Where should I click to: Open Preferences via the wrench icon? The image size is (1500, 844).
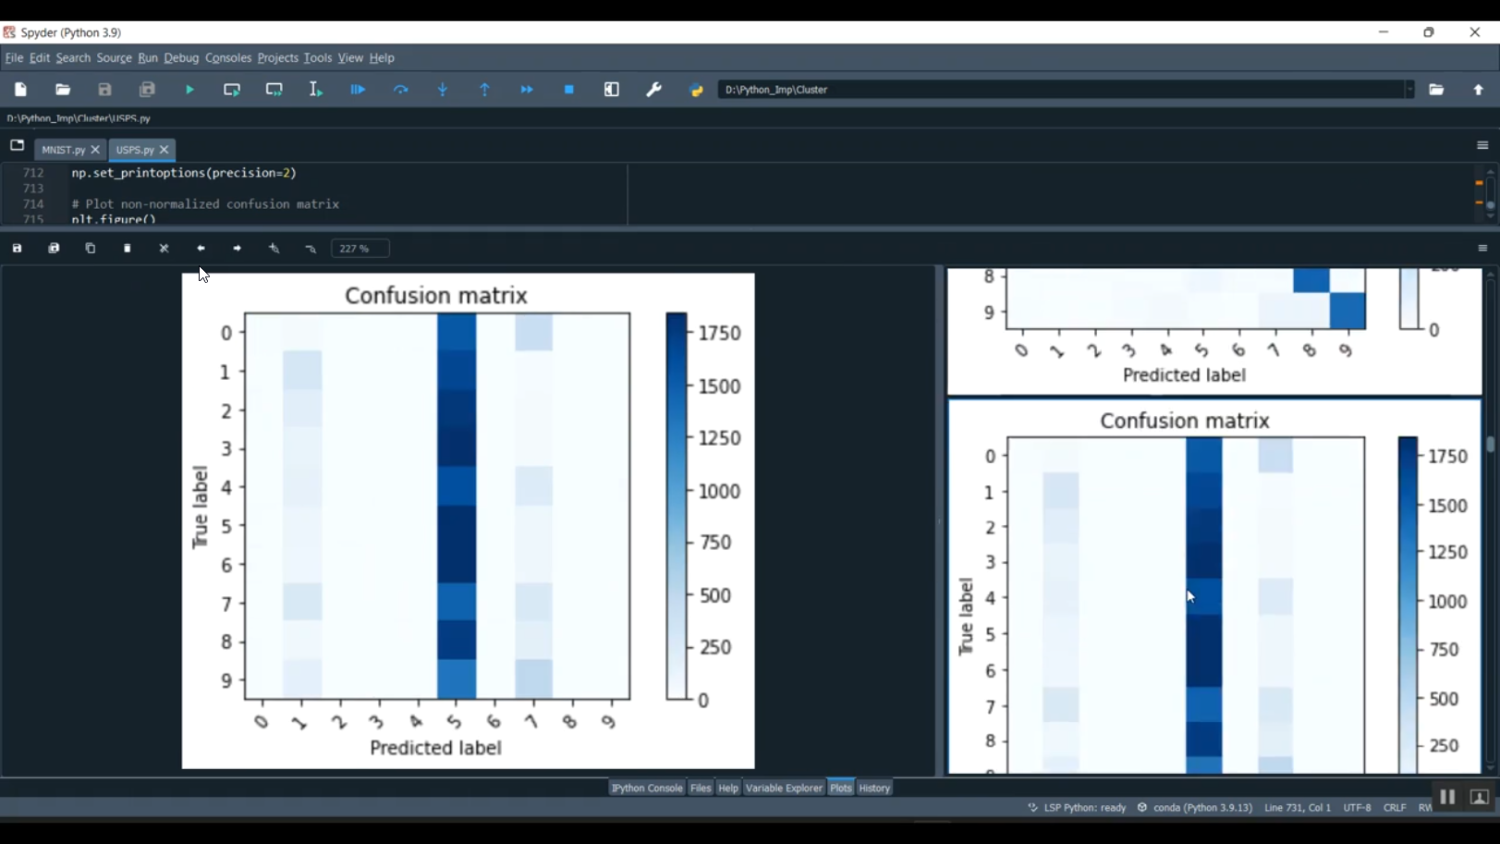pos(654,90)
